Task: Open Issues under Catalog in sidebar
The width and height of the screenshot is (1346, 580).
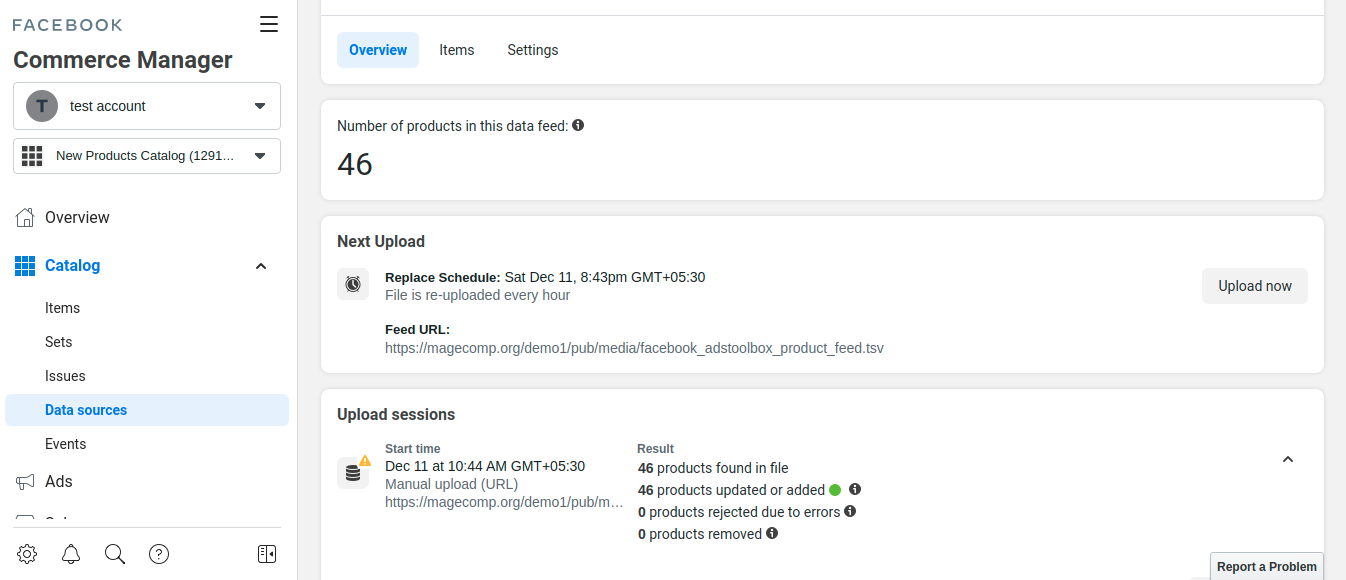Action: [65, 376]
